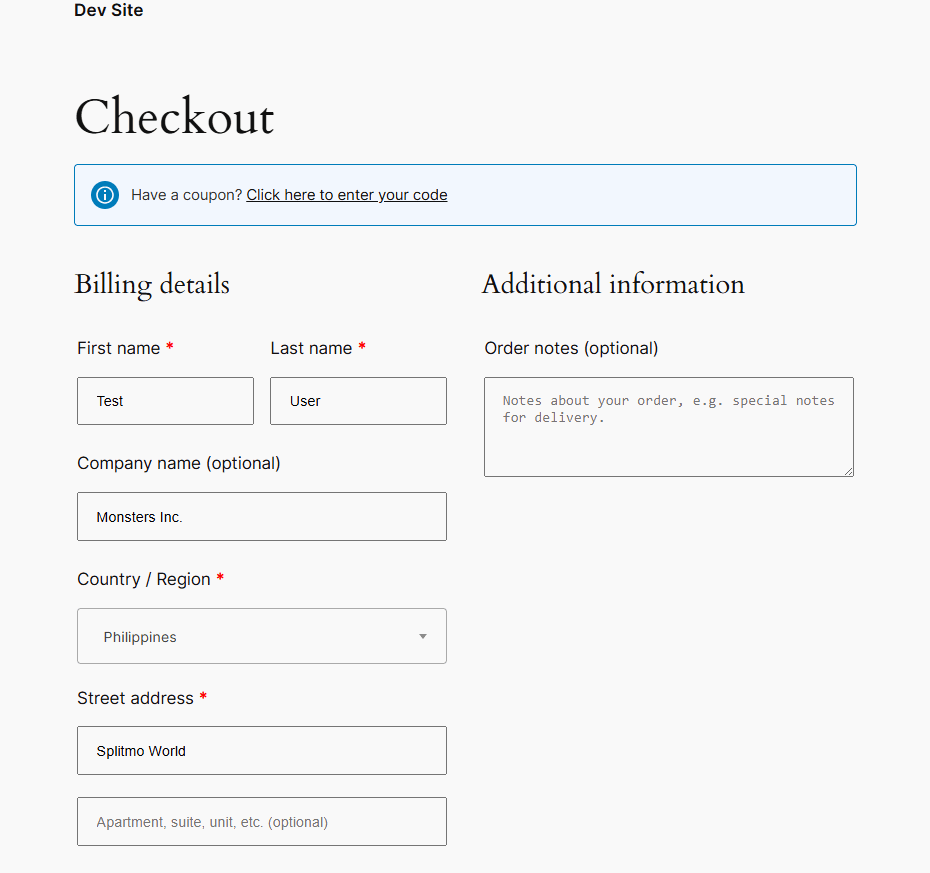Click the Billing details heading
This screenshot has height=873, width=930.
tap(151, 285)
